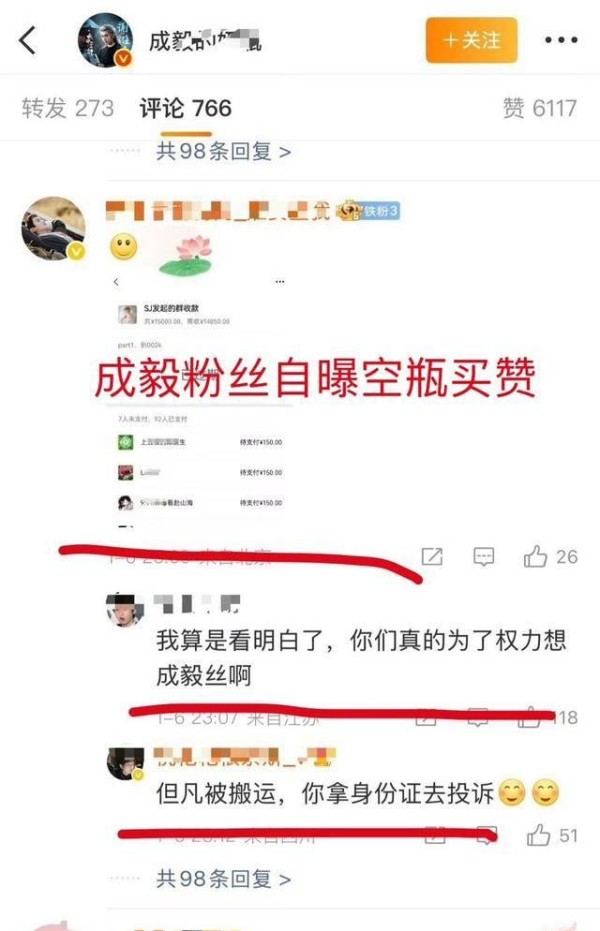This screenshot has width=600, height=931.
Task: Open avatar of the 我算是看明白了 commenter
Action: tap(125, 609)
